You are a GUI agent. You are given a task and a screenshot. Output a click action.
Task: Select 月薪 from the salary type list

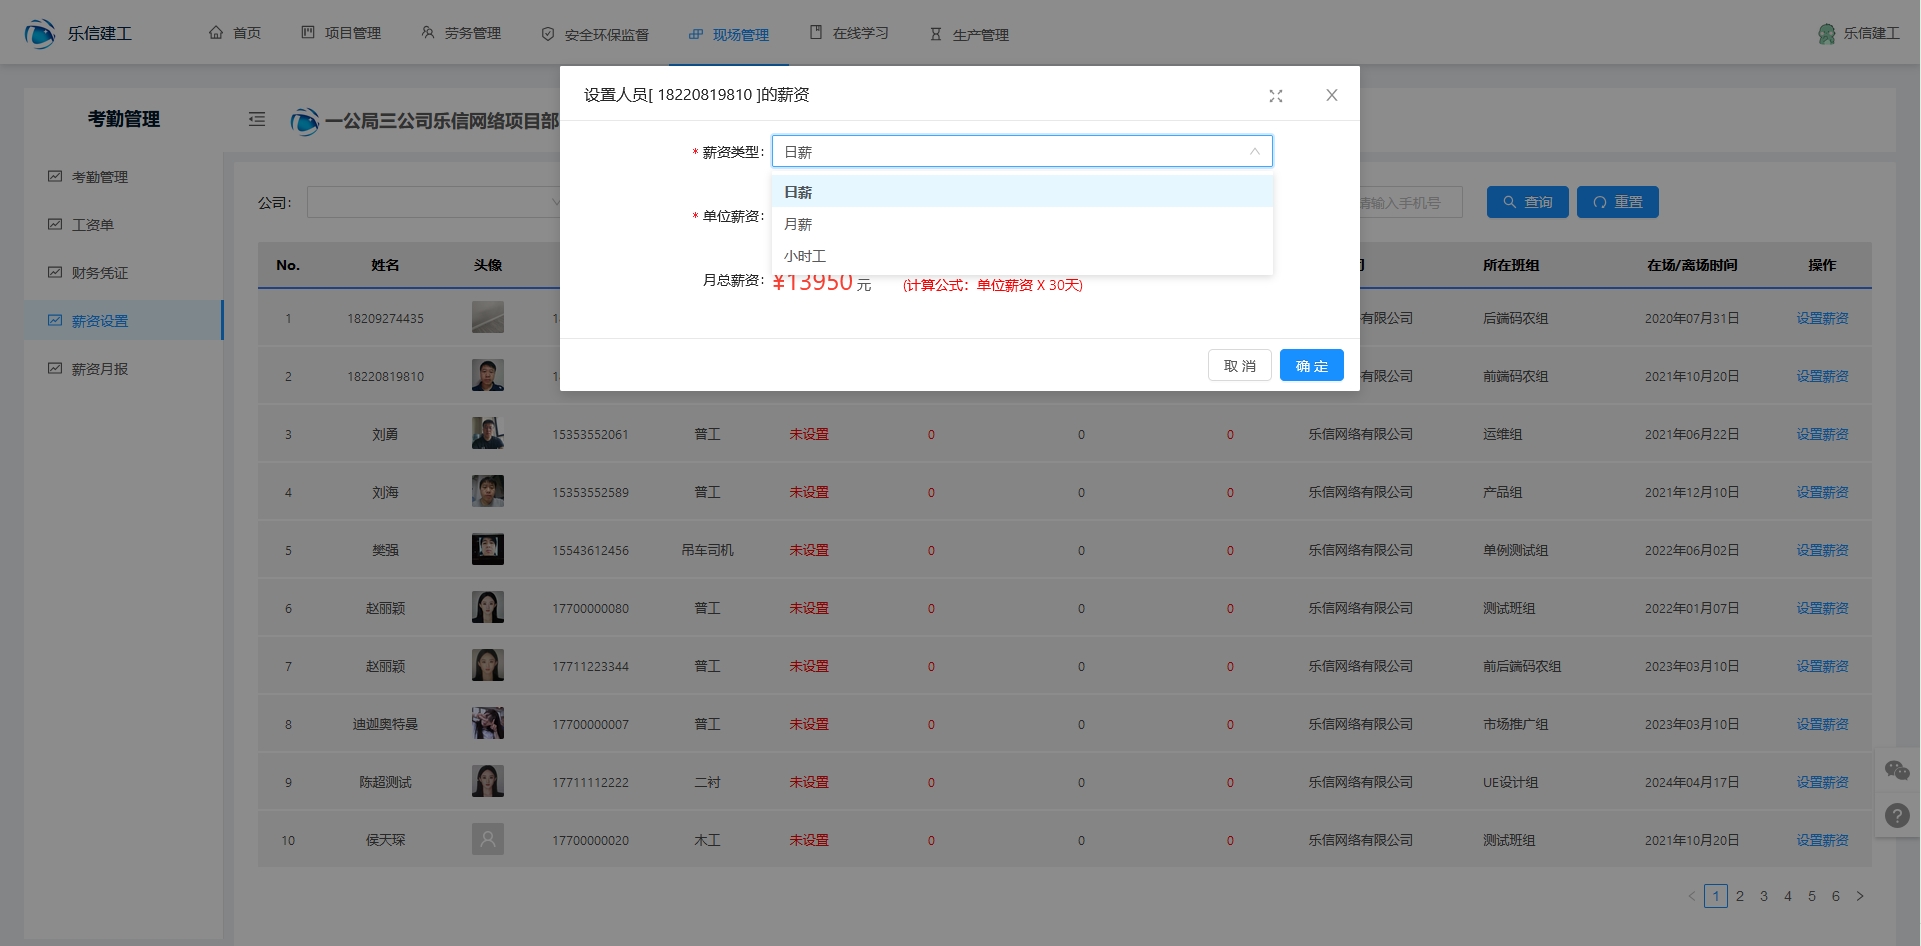(798, 224)
